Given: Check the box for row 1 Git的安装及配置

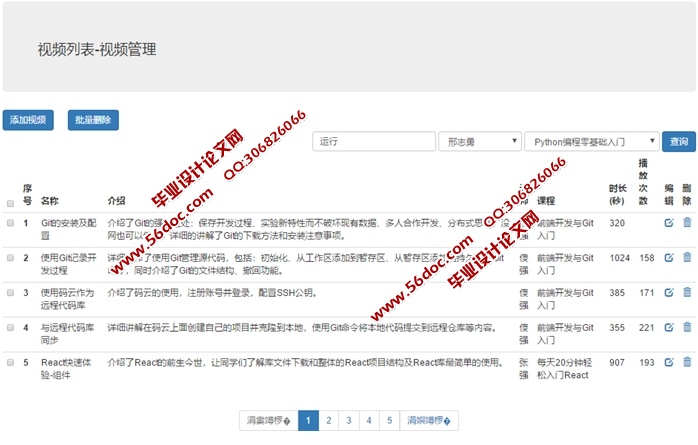Looking at the screenshot, I should coord(10,223).
